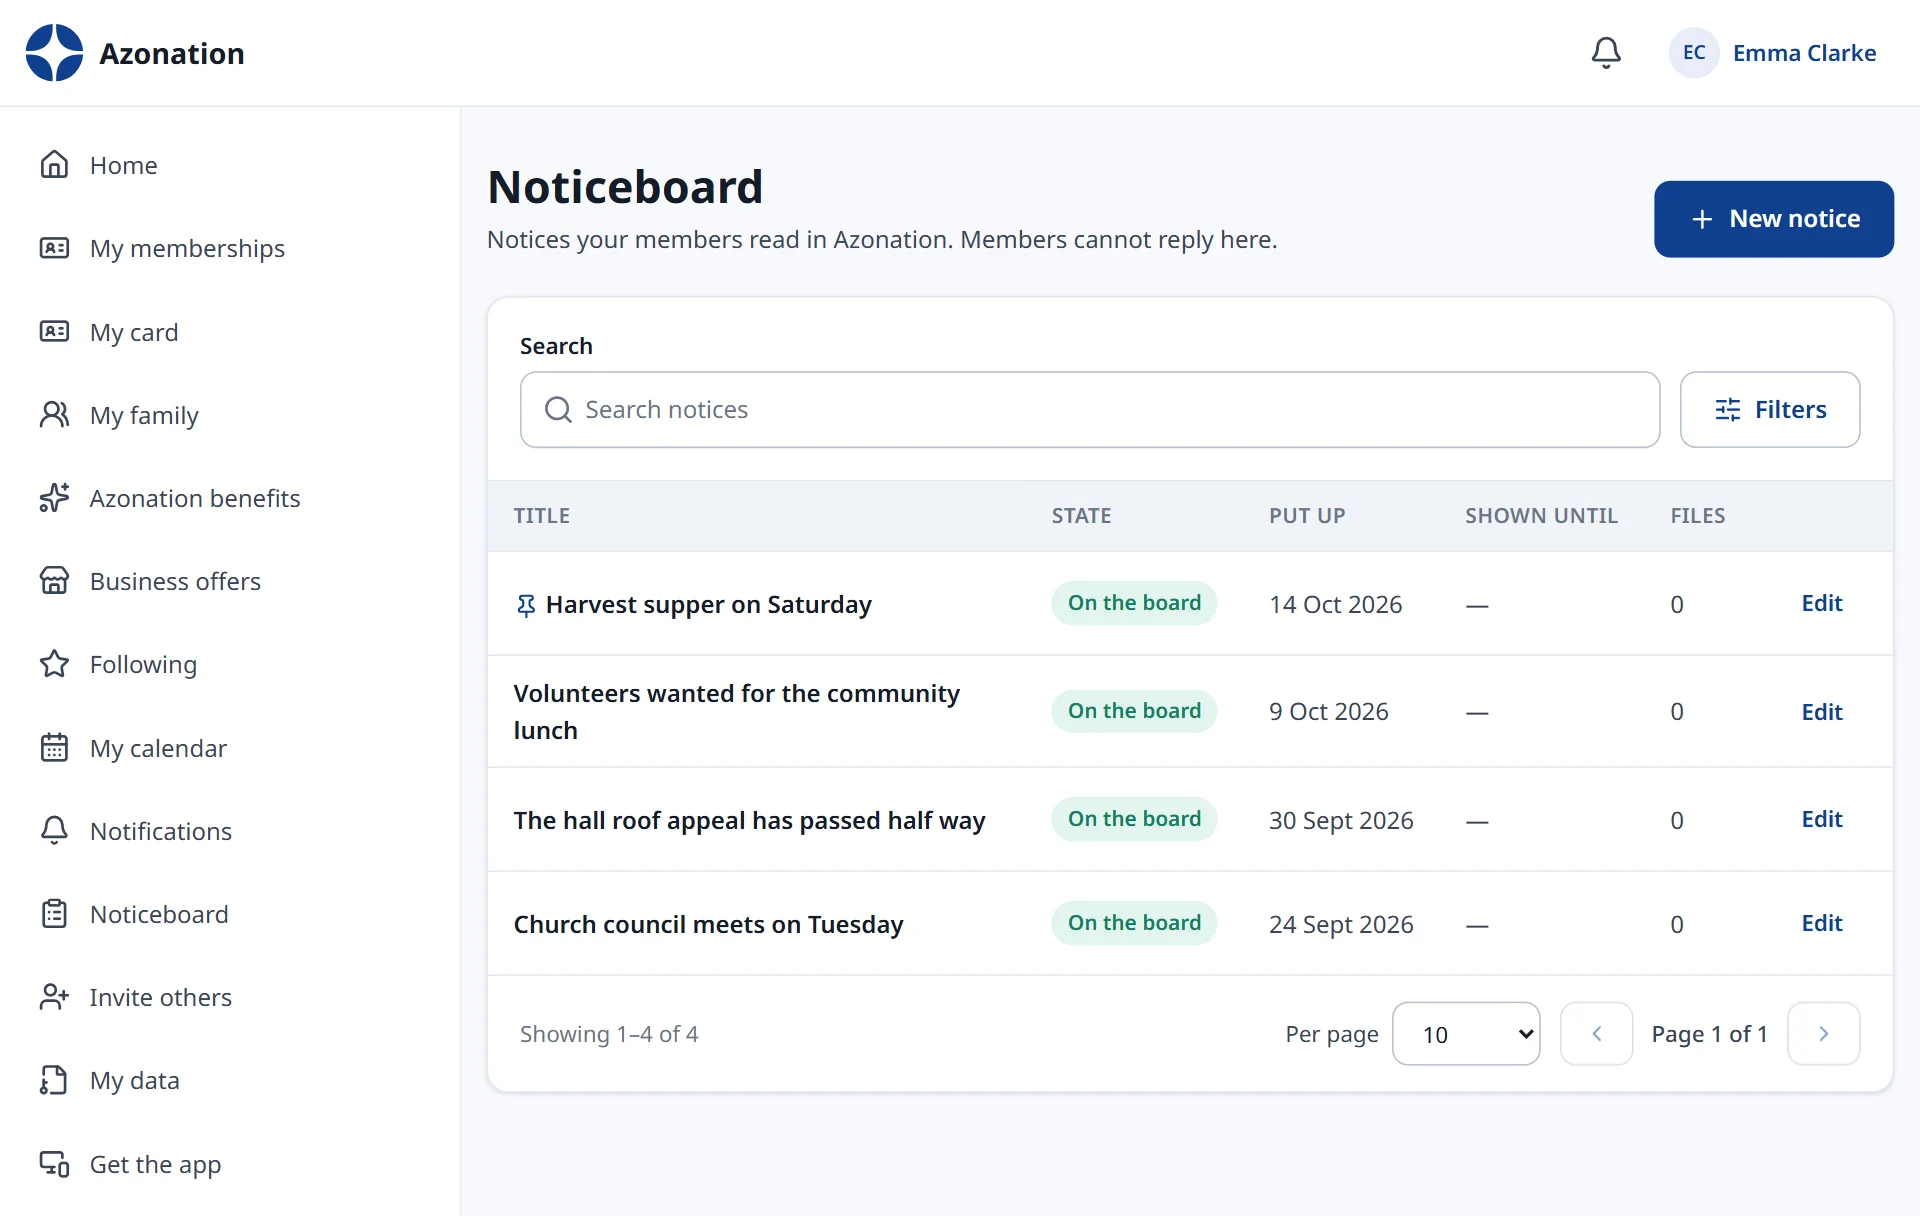Viewport: 1920px width, 1216px height.
Task: Select 'Church council meets on Tuesday' title
Action: [x=709, y=924]
